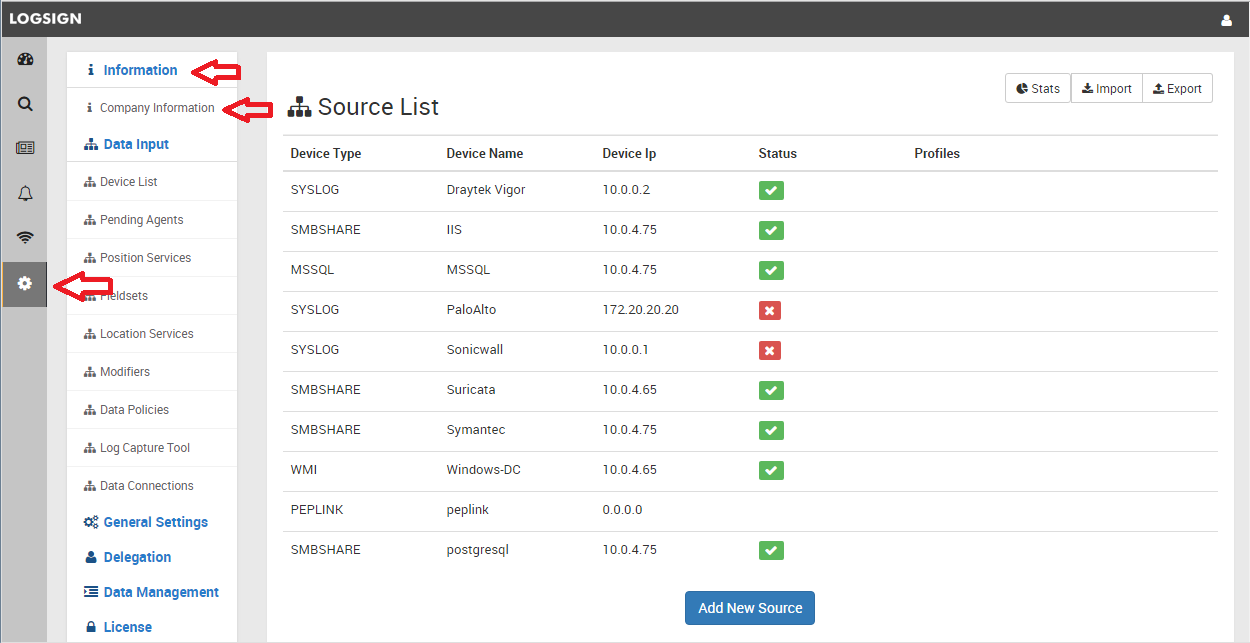Sort by Device Name column header
This screenshot has height=643, width=1250.
tap(484, 154)
